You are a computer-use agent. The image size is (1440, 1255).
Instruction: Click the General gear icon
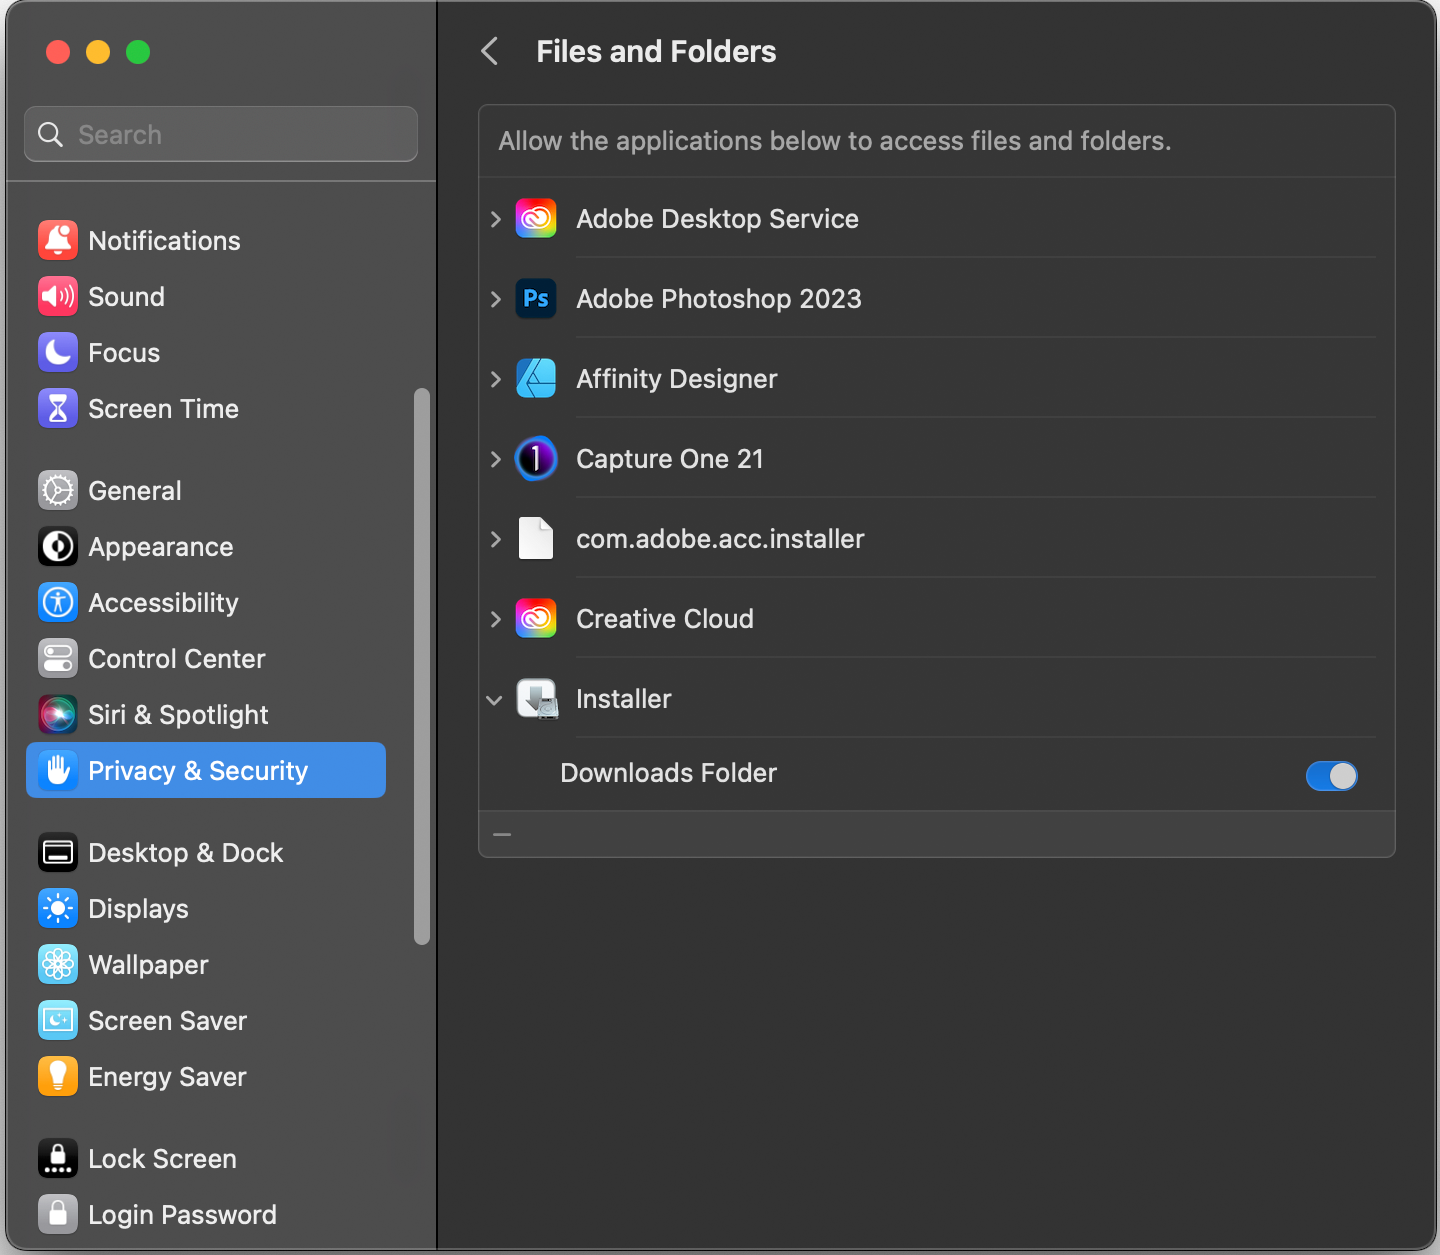click(x=58, y=490)
